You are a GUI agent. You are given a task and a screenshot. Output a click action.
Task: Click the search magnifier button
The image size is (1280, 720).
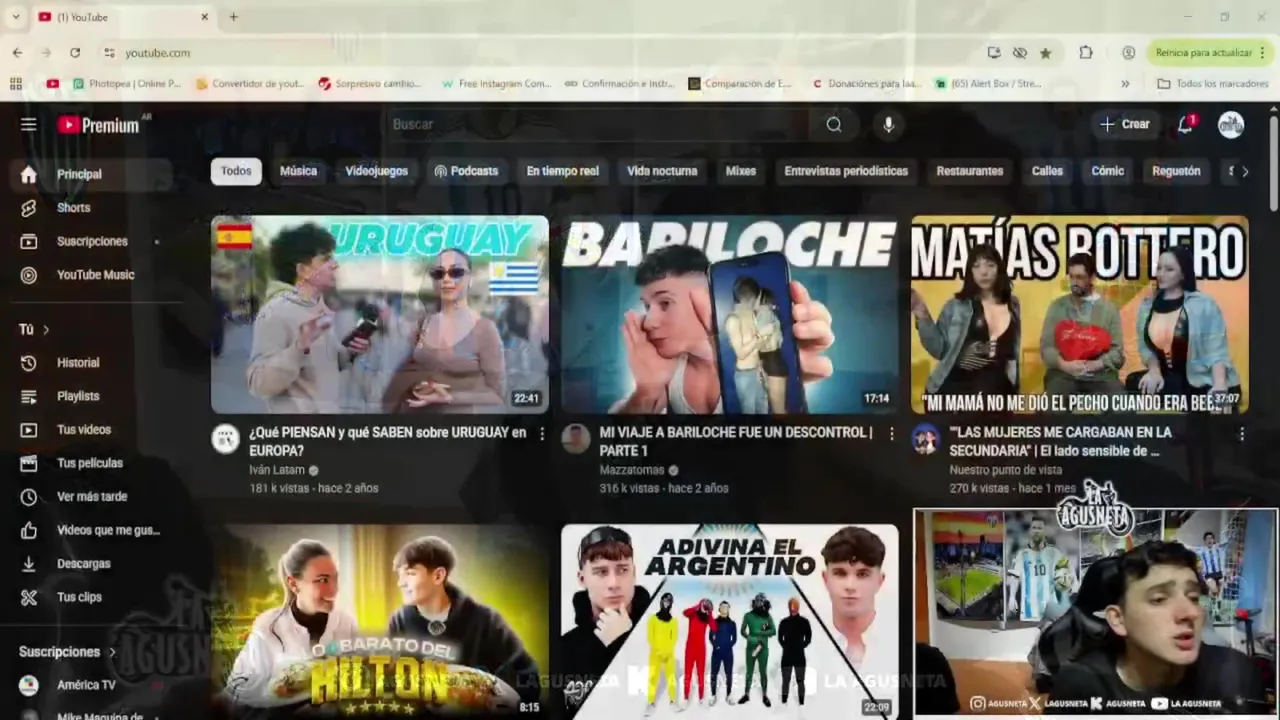point(834,124)
